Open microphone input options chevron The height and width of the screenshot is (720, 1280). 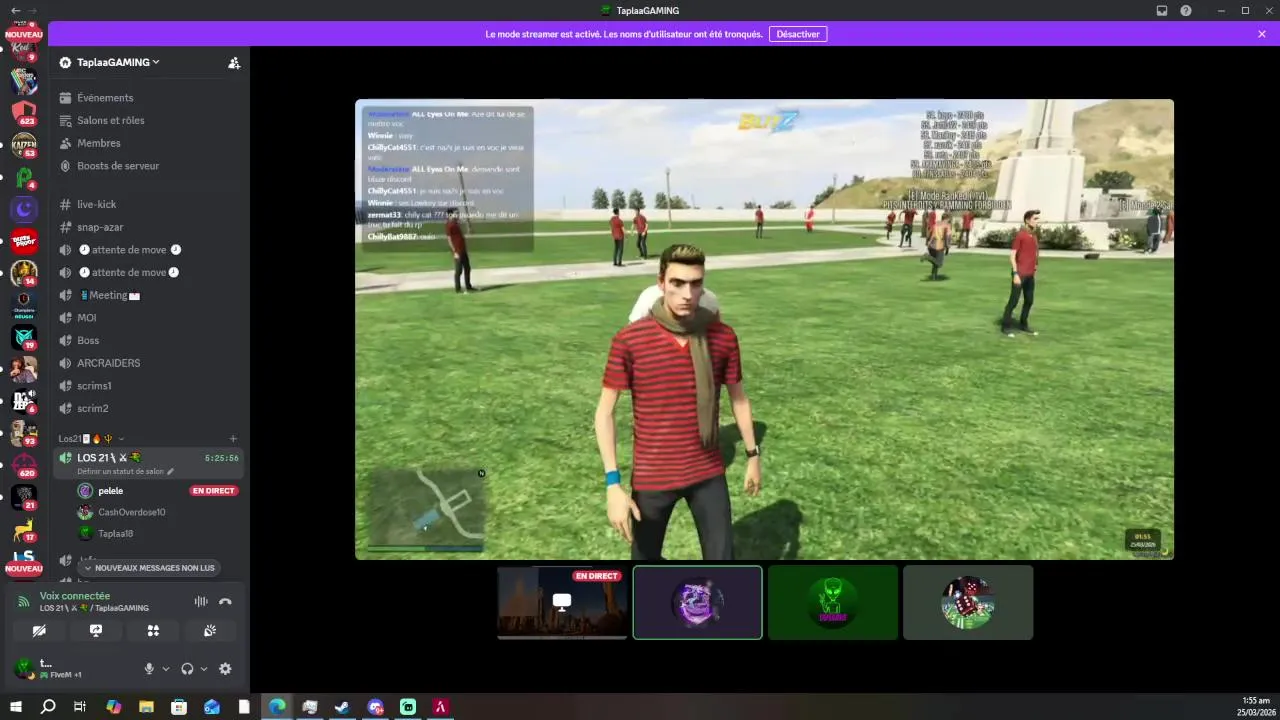click(x=166, y=669)
